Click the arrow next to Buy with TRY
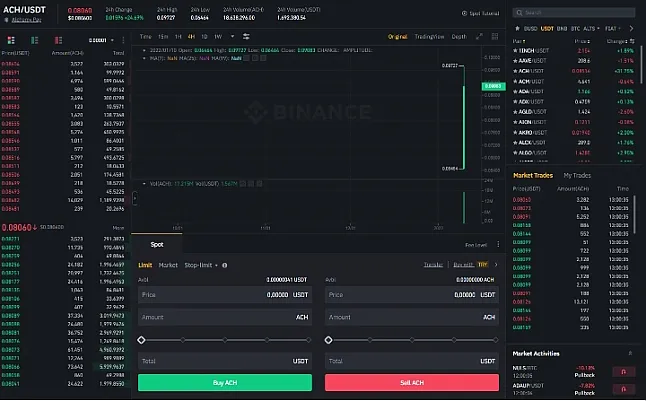The height and width of the screenshot is (401, 646). [496, 265]
